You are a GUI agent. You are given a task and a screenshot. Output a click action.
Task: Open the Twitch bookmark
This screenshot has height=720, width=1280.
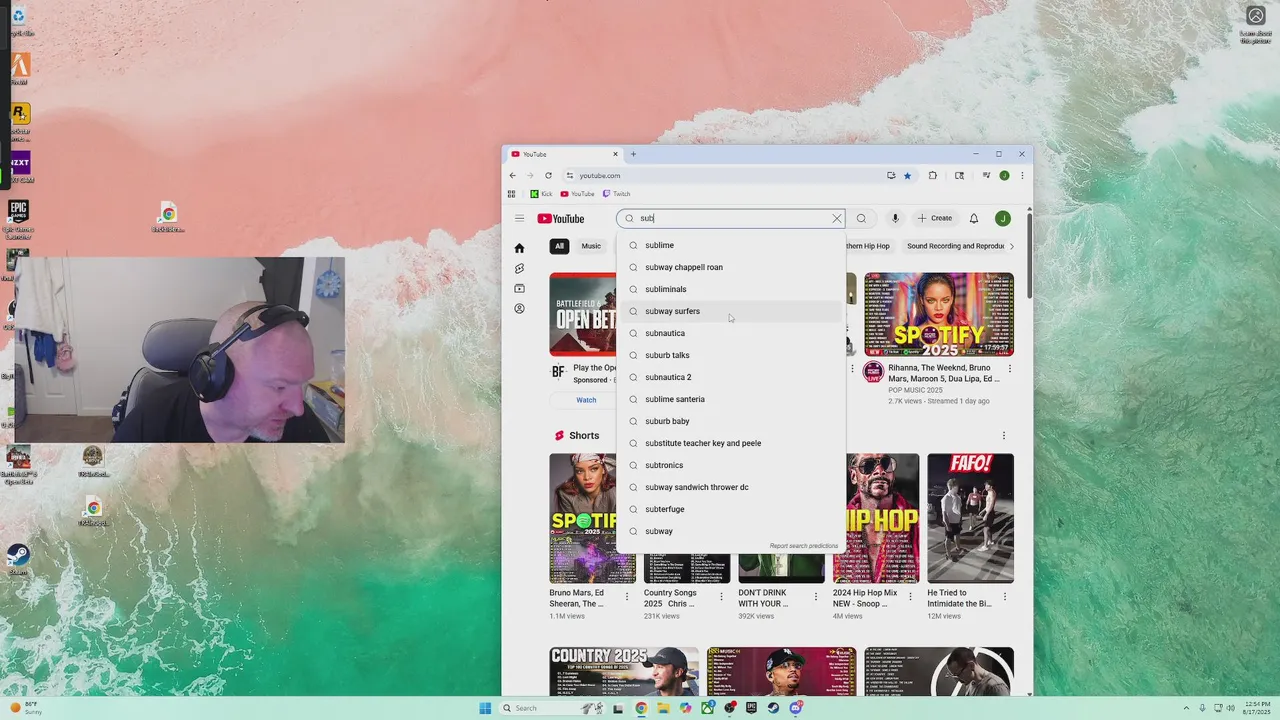coord(616,194)
